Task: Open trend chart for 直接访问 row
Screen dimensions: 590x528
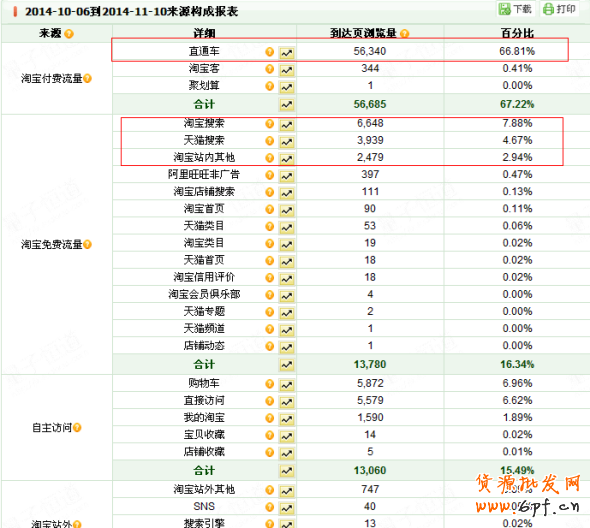Action: pos(287,402)
